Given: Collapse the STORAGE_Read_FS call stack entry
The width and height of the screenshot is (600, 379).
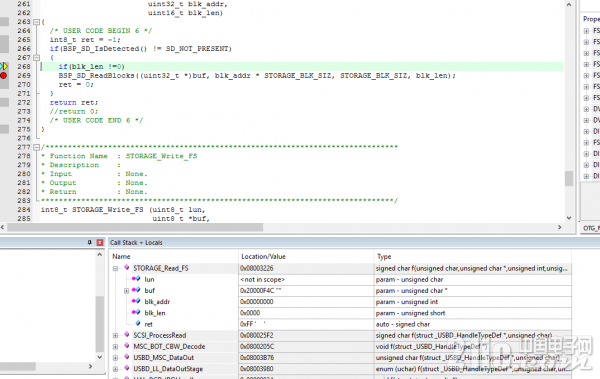Looking at the screenshot, I should pyautogui.click(x=115, y=269).
